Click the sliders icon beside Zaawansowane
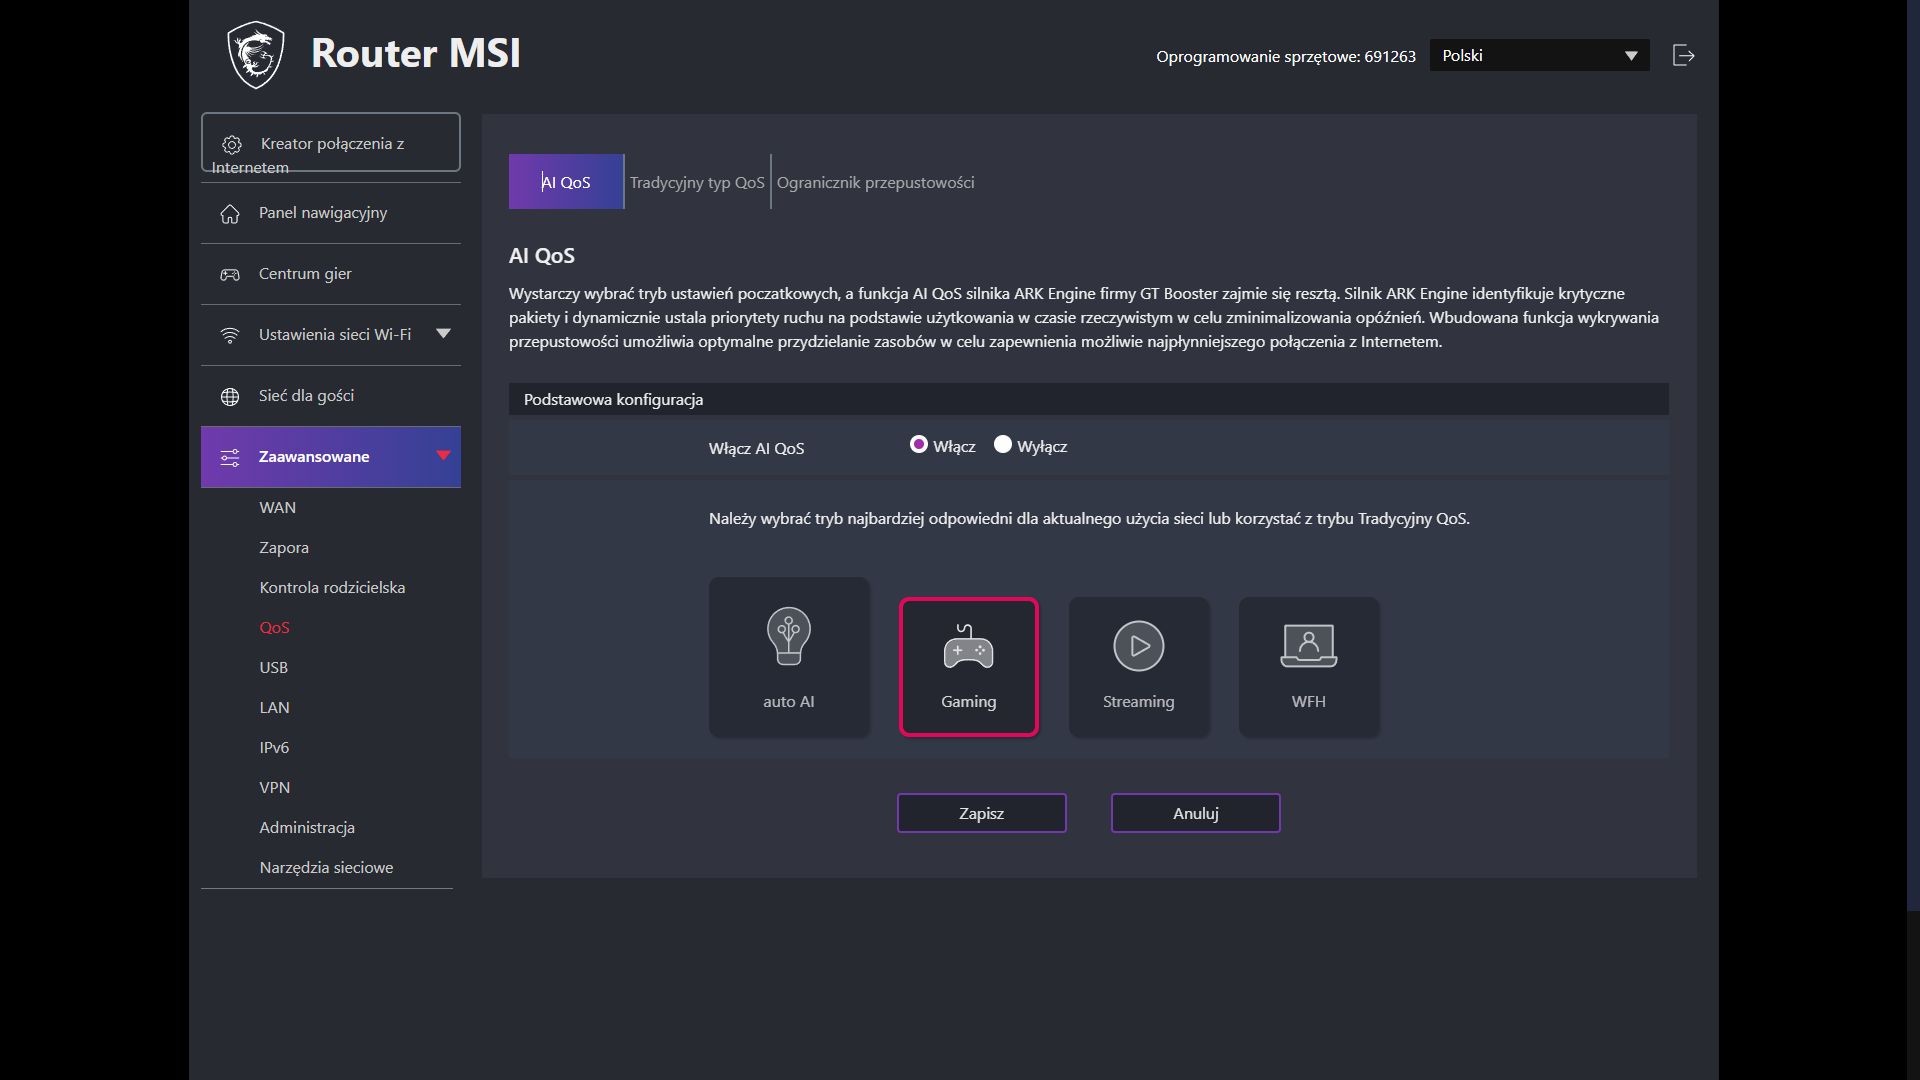Screen dimensions: 1920x1080 click(230, 457)
